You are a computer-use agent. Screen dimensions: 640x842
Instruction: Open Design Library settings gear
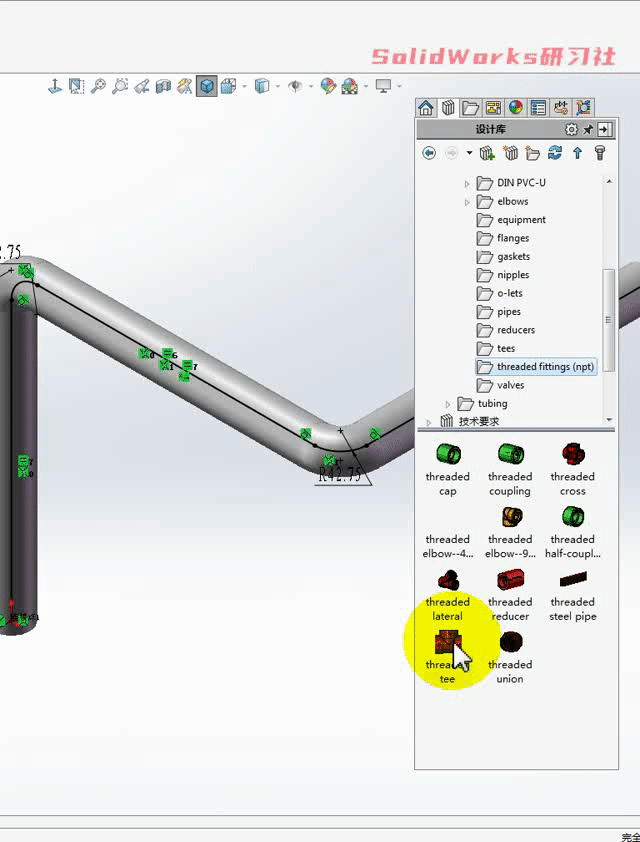pos(571,129)
